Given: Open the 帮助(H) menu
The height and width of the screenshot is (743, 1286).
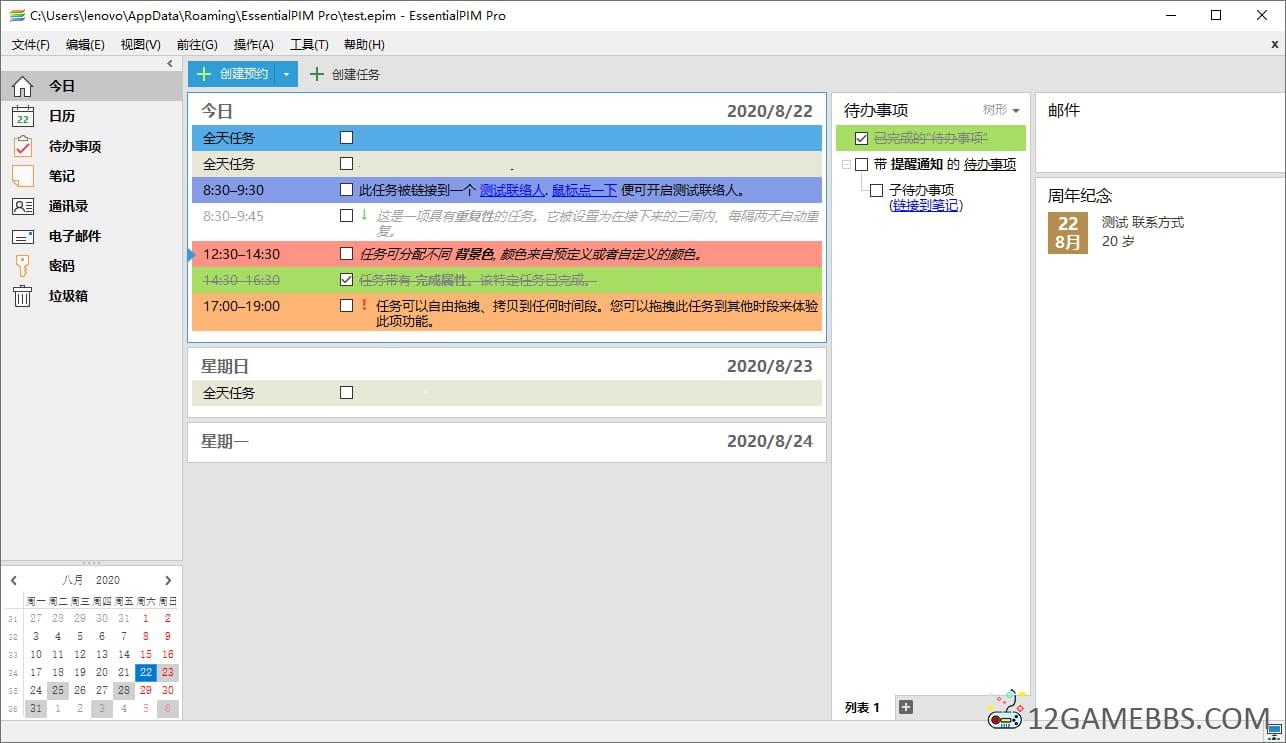Looking at the screenshot, I should pos(364,44).
